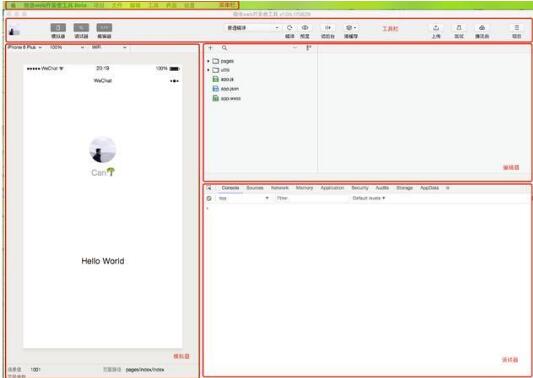Click the upload icon in toolbar
The image size is (533, 378).
pyautogui.click(x=436, y=28)
